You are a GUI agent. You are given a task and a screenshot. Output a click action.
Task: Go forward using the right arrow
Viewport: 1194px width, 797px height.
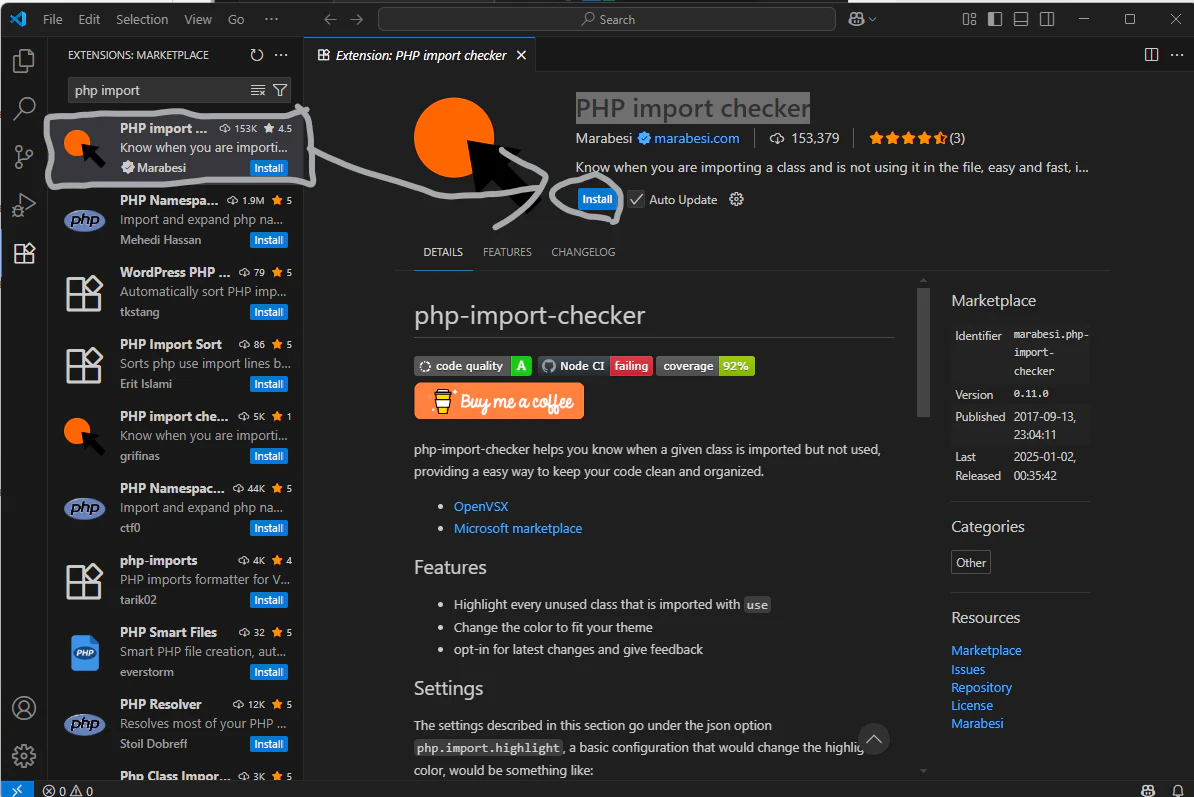coord(356,19)
